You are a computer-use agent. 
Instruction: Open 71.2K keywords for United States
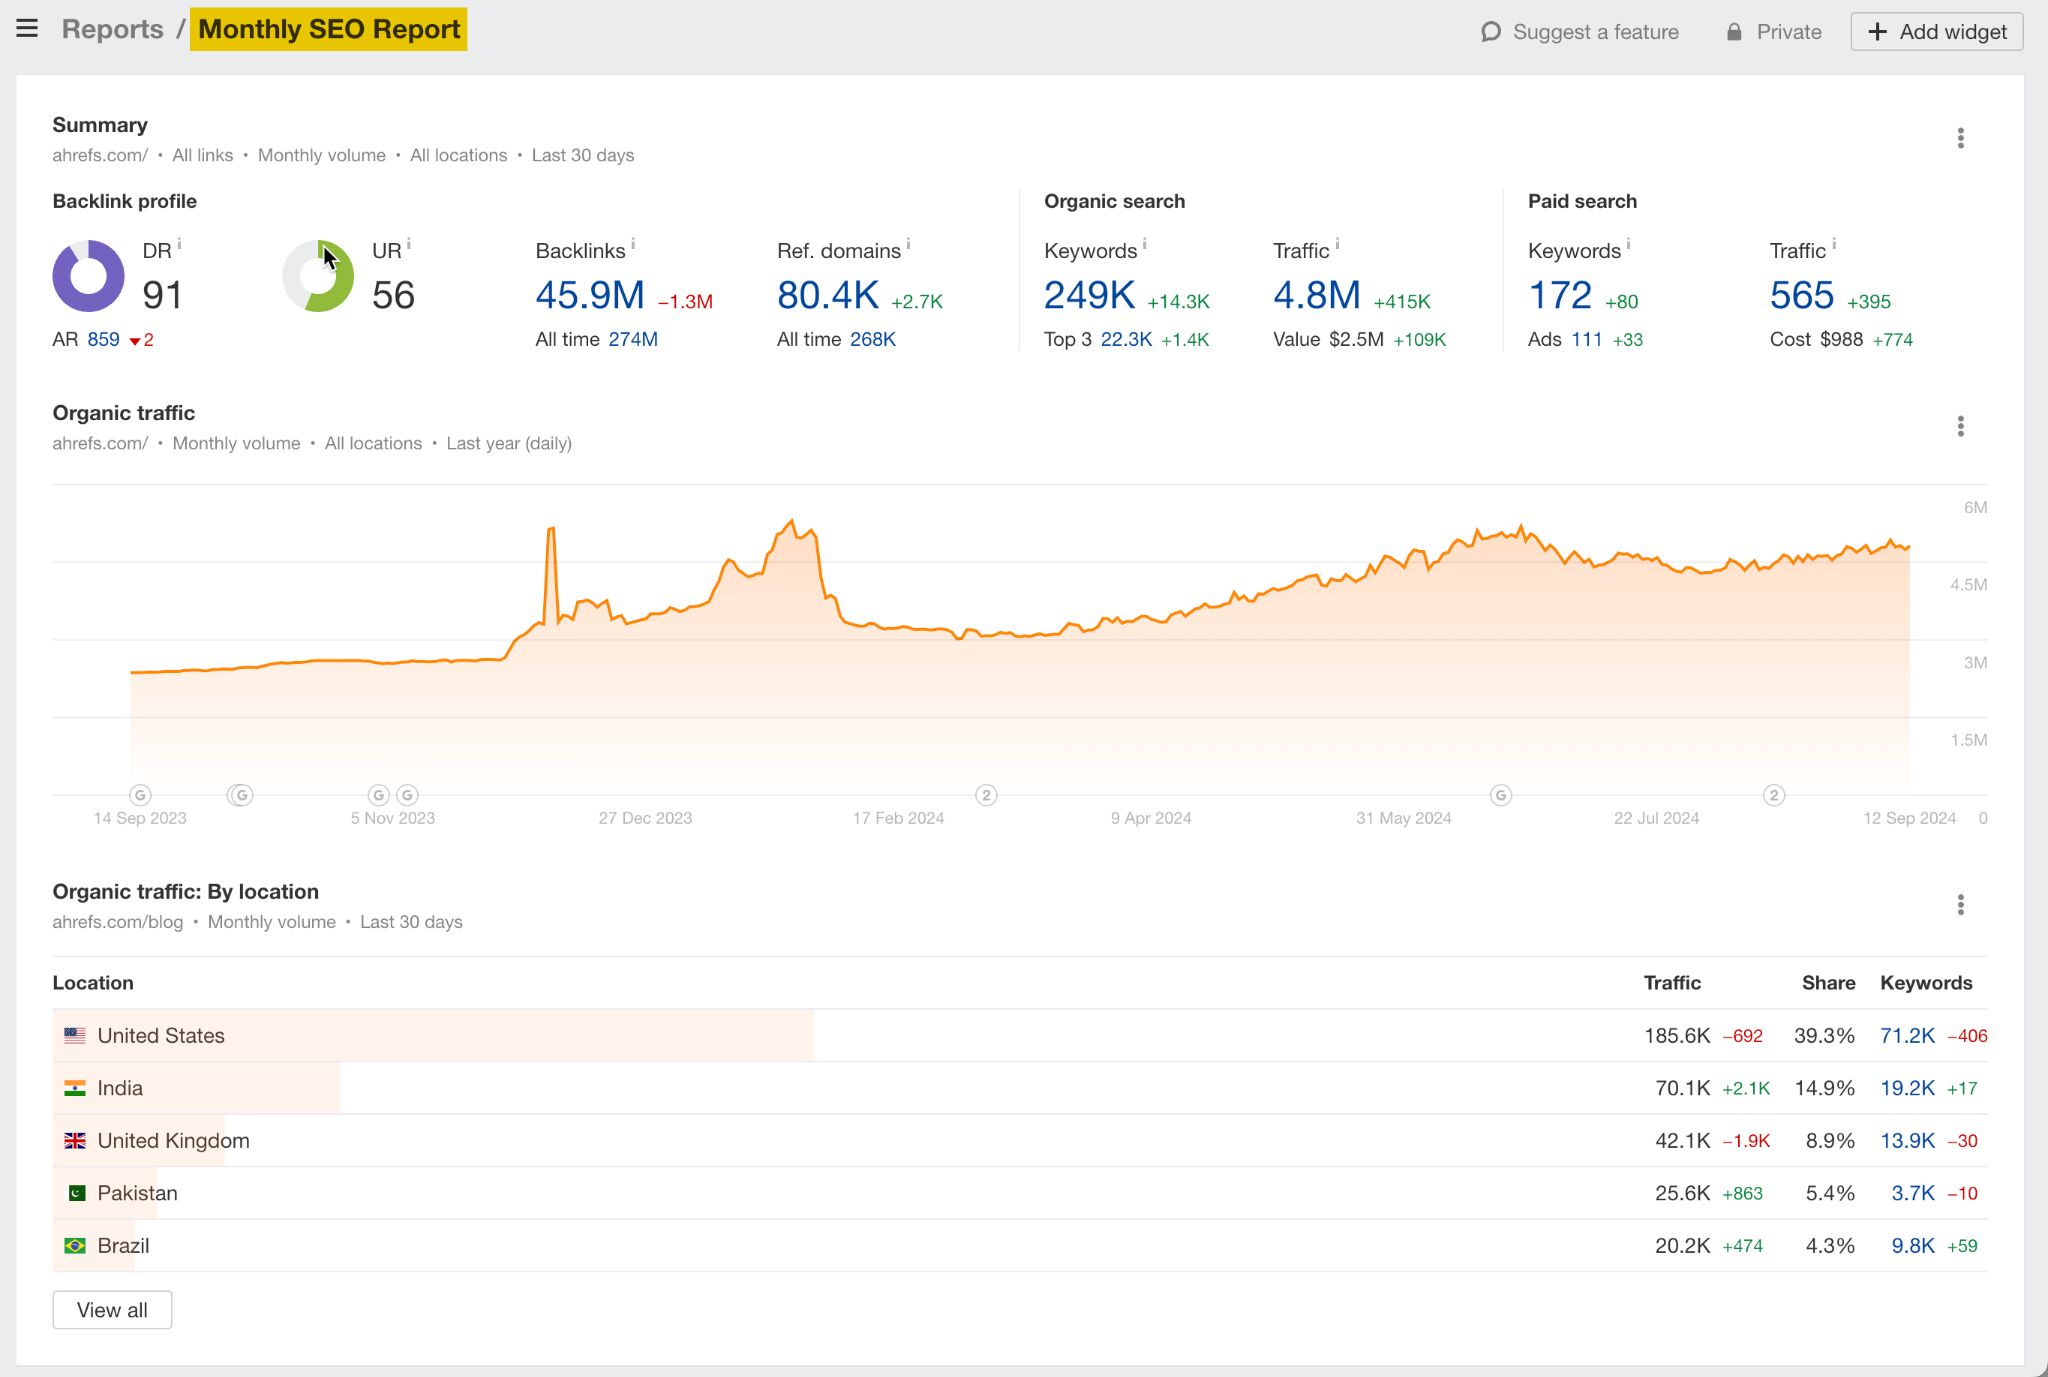point(1907,1035)
